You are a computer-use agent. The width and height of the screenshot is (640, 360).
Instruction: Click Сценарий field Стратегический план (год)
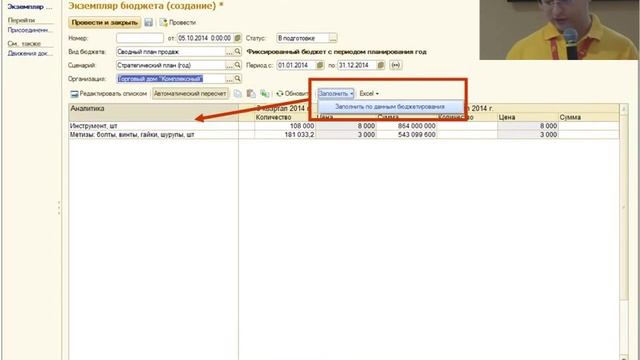coord(171,65)
